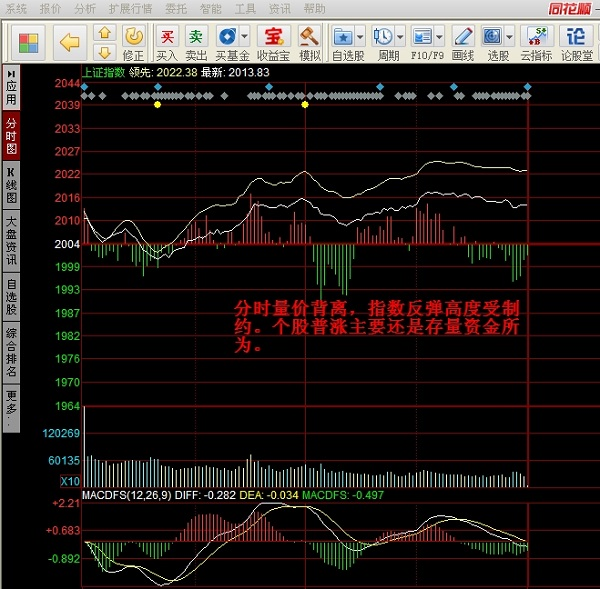Image resolution: width=600 pixels, height=589 pixels.
Task: Open the 分析 menu
Action: (85, 9)
